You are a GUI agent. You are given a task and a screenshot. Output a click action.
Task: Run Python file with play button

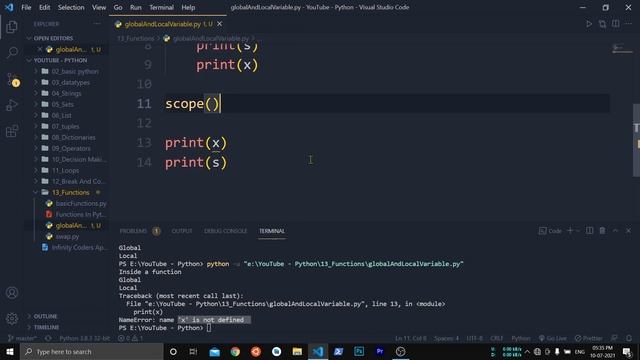pyautogui.click(x=589, y=24)
